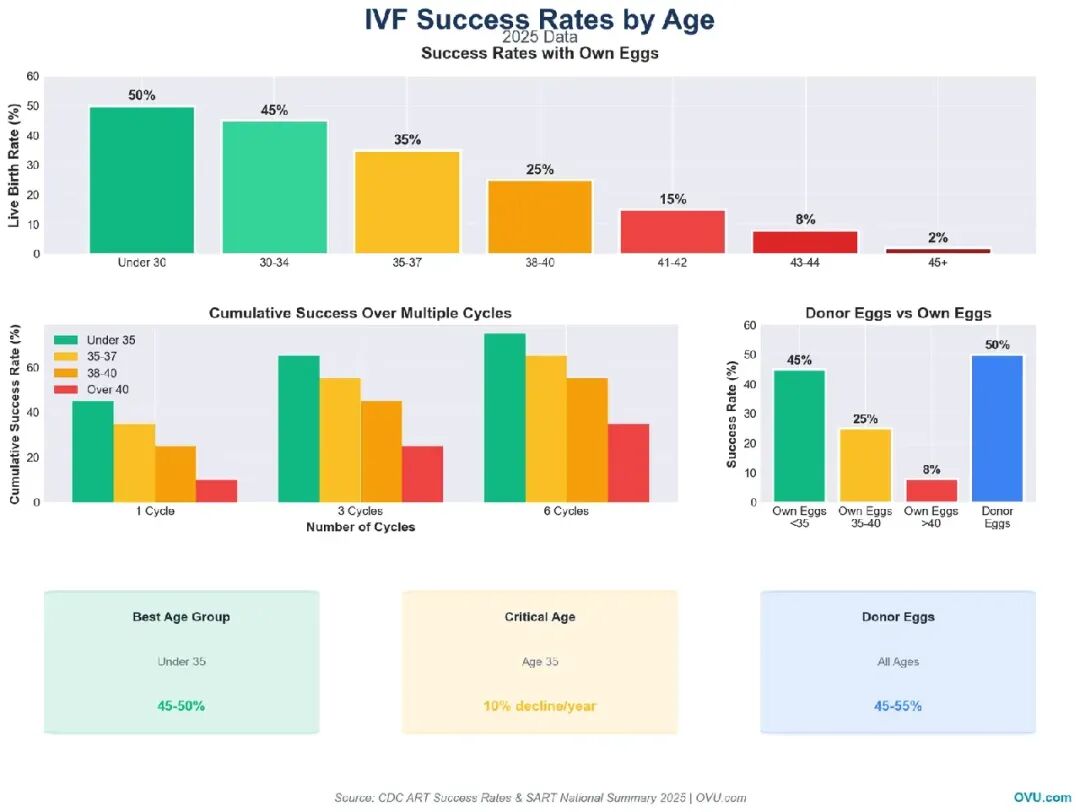The image size is (1080, 812).
Task: Click the green Under 35 legend swatch
Action: click(66, 340)
